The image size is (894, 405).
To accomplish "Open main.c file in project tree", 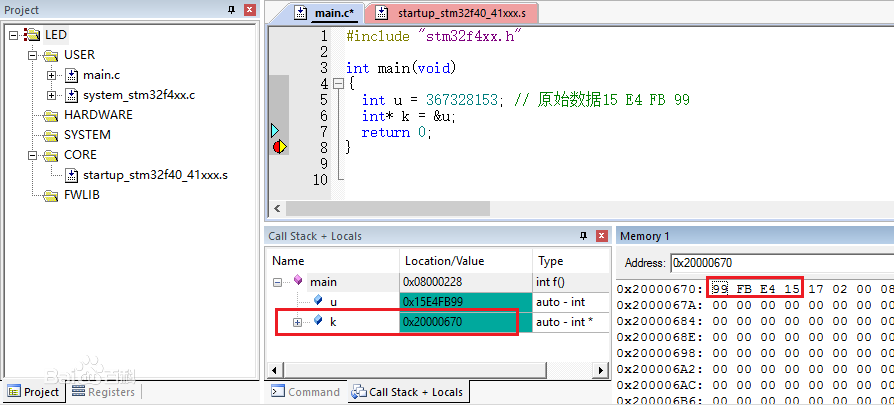I will [101, 75].
